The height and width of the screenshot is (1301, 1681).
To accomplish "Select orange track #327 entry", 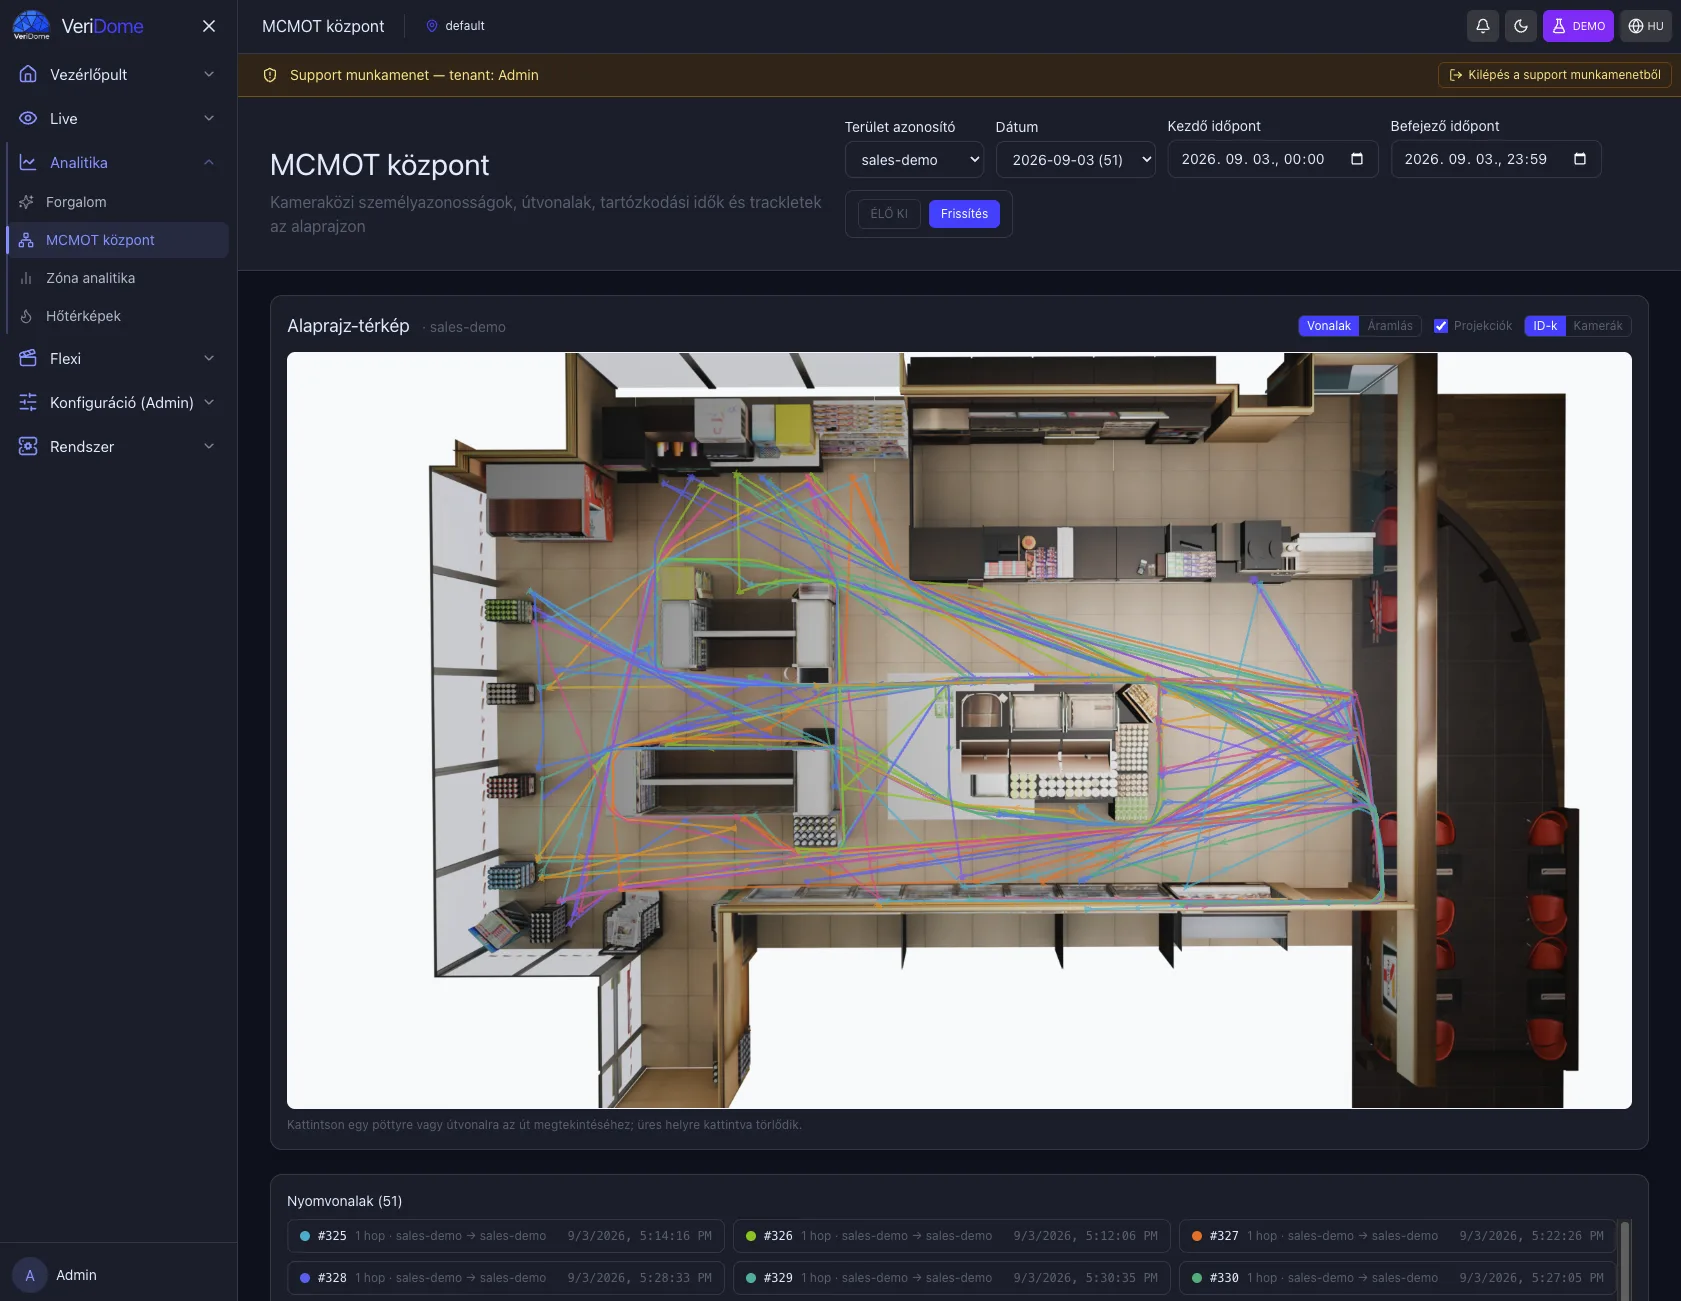I will pyautogui.click(x=1398, y=1236).
